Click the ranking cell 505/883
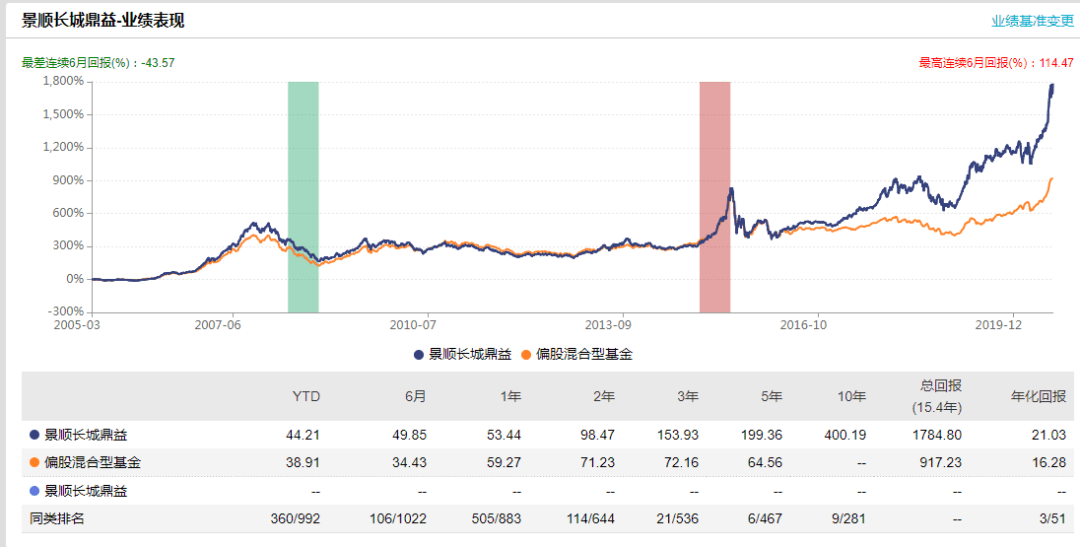This screenshot has width=1080, height=547. (497, 518)
